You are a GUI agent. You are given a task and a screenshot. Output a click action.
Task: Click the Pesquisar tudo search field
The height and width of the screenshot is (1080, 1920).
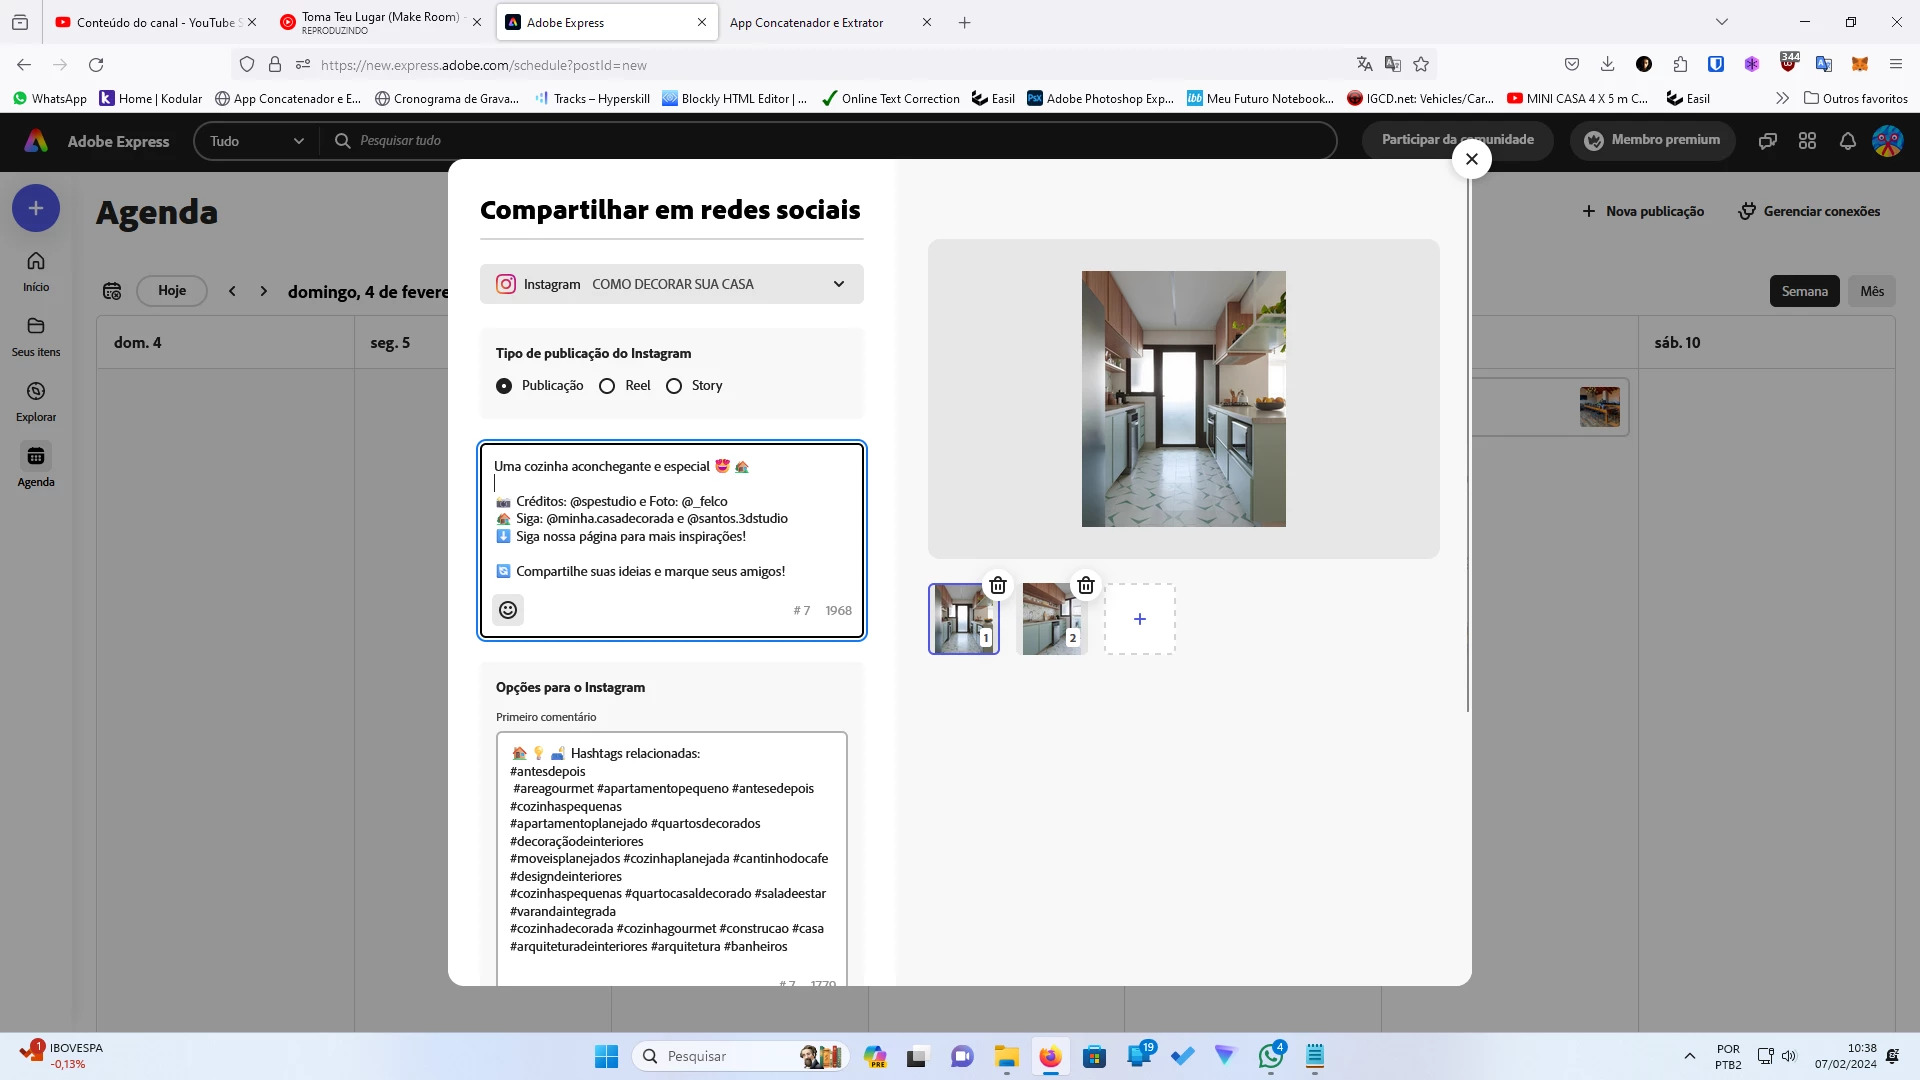pyautogui.click(x=830, y=141)
